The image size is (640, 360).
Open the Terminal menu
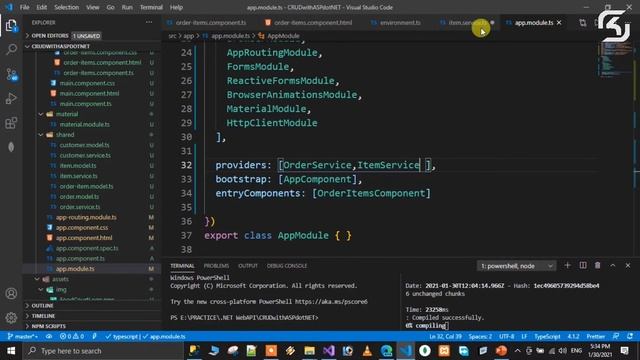coord(151,7)
